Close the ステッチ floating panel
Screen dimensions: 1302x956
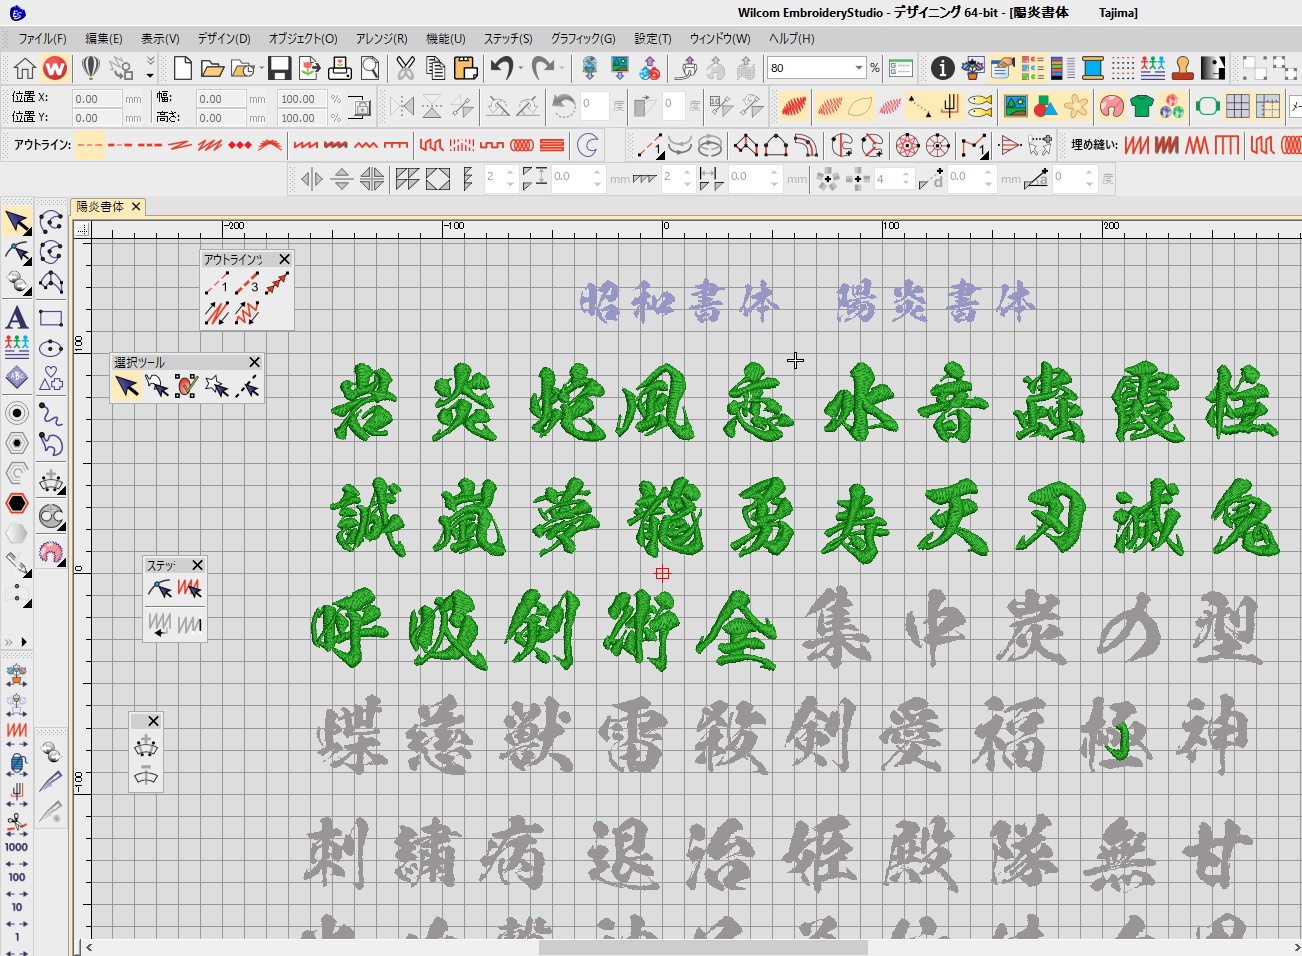197,565
